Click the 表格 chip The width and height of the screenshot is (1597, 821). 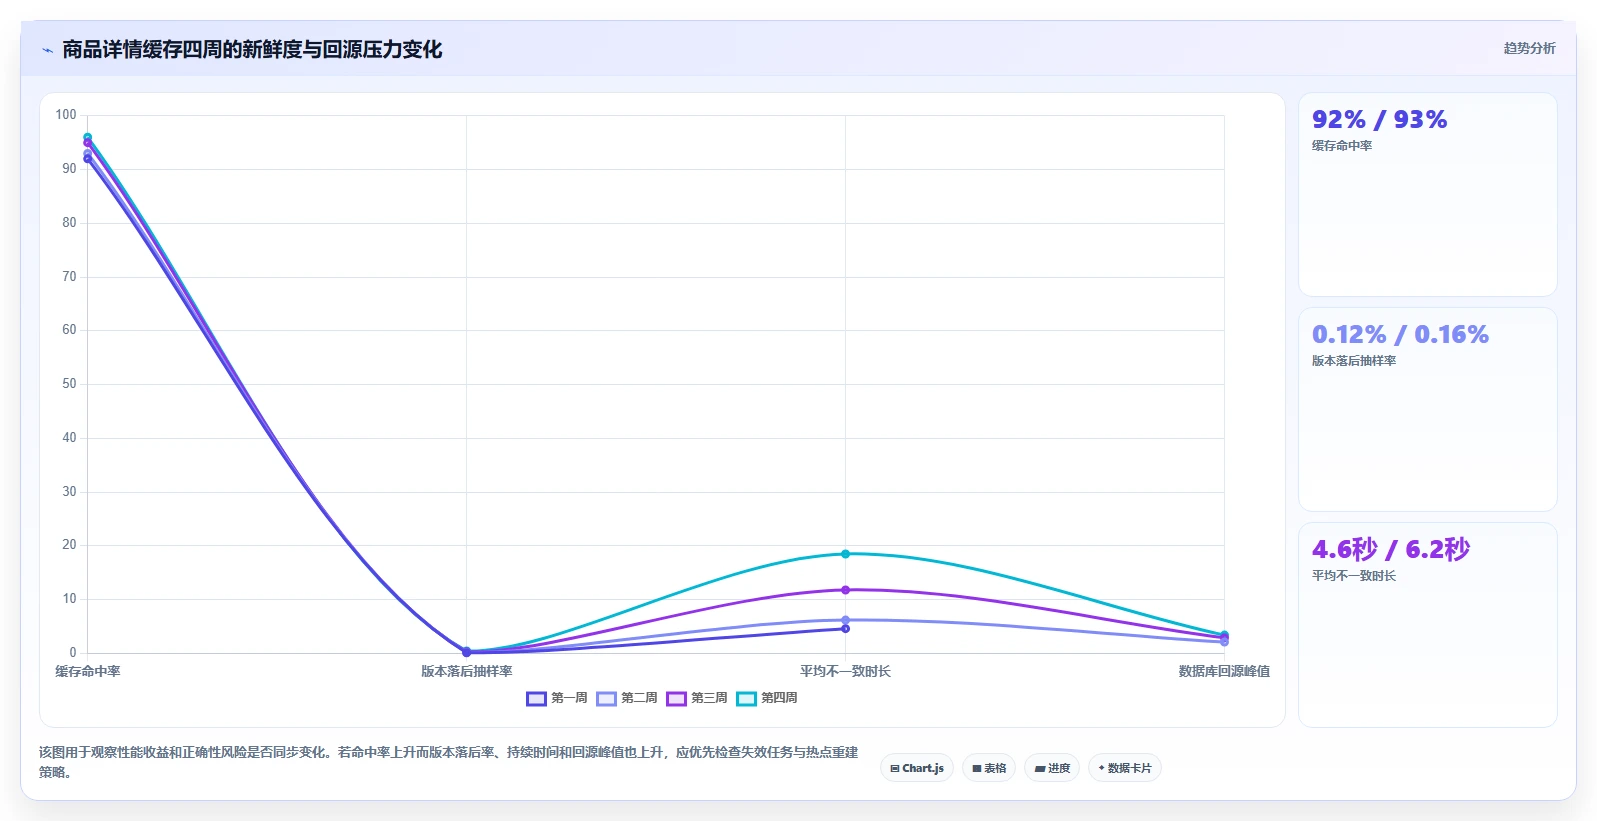(989, 768)
